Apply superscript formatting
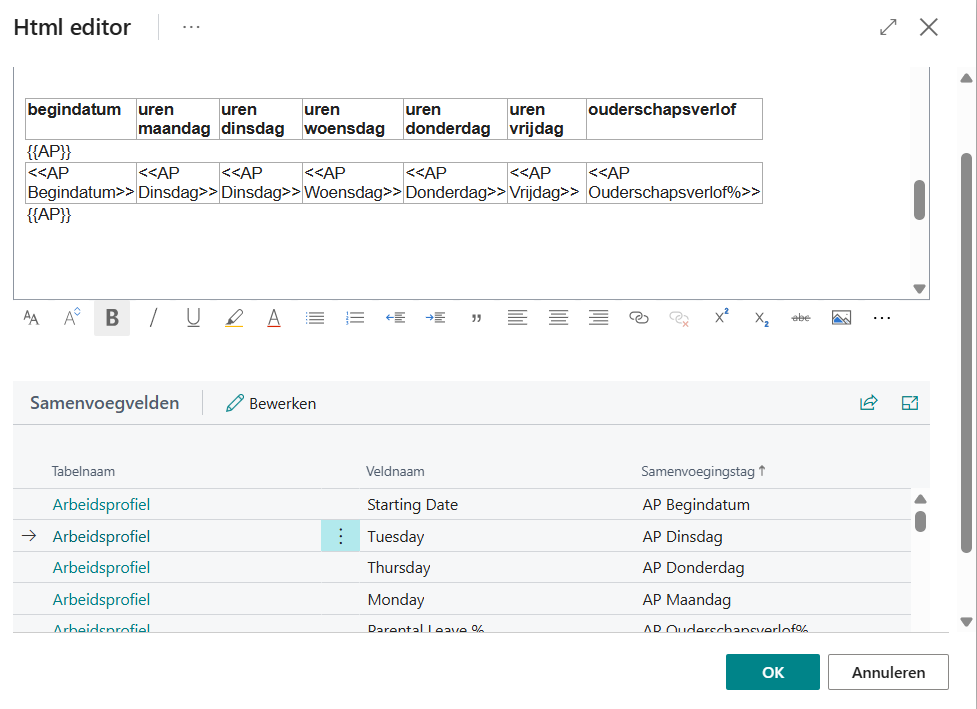 [721, 317]
